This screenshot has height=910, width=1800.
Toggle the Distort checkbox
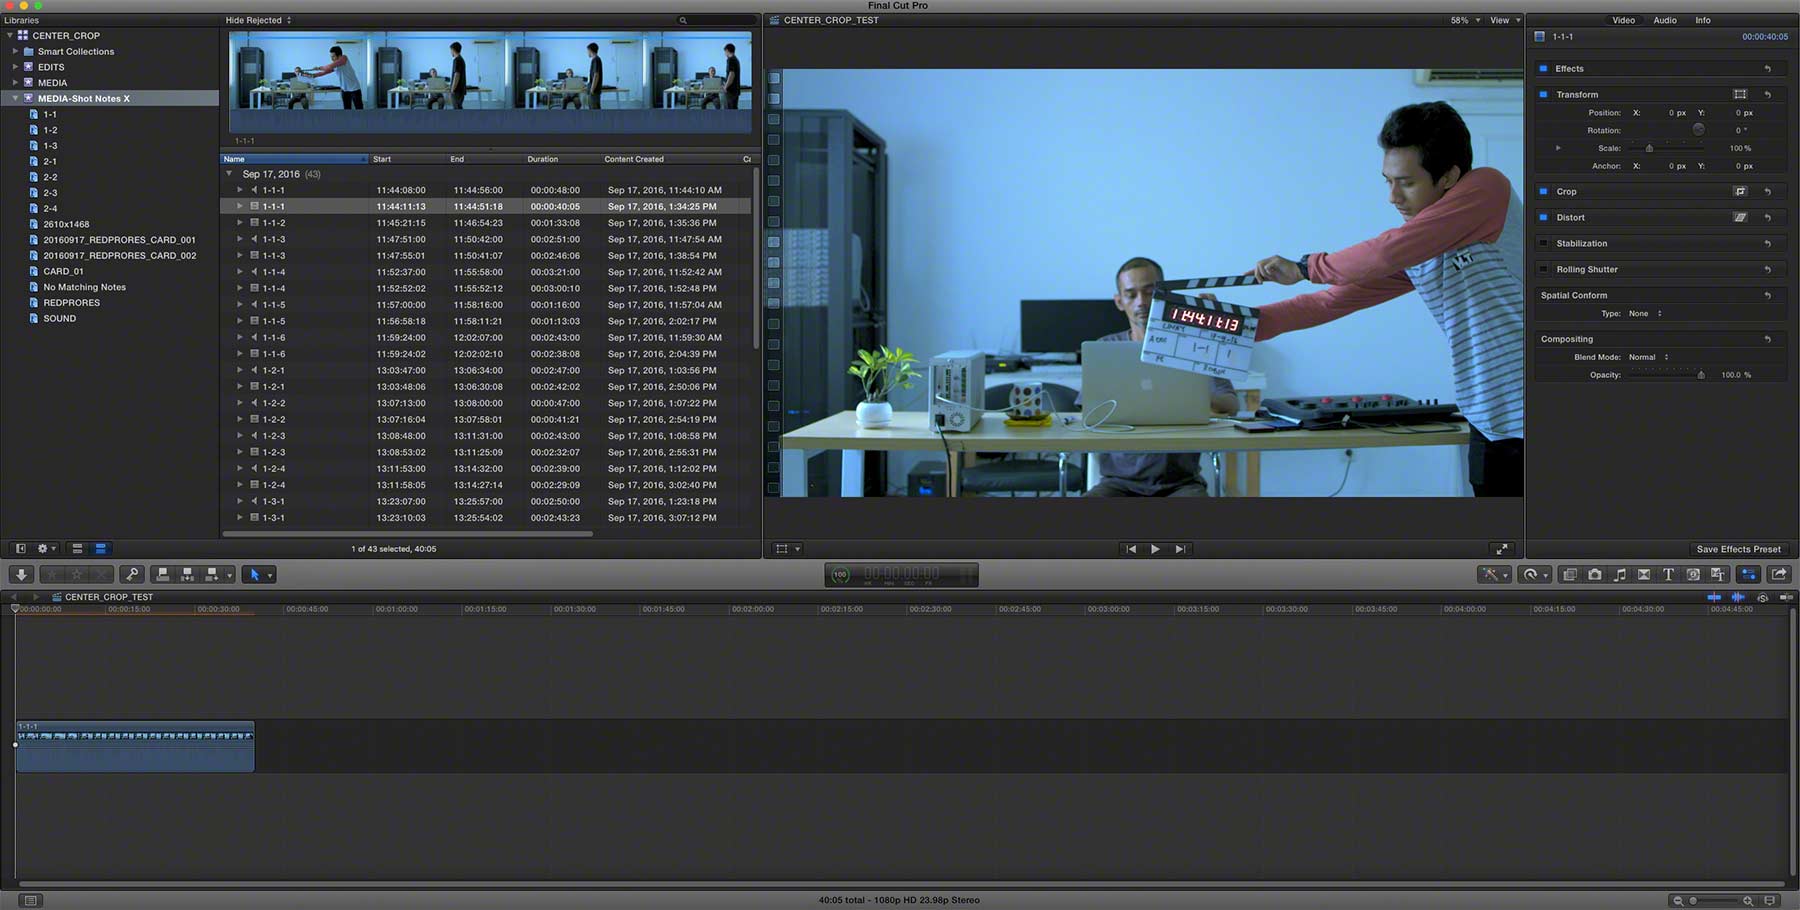click(x=1543, y=217)
